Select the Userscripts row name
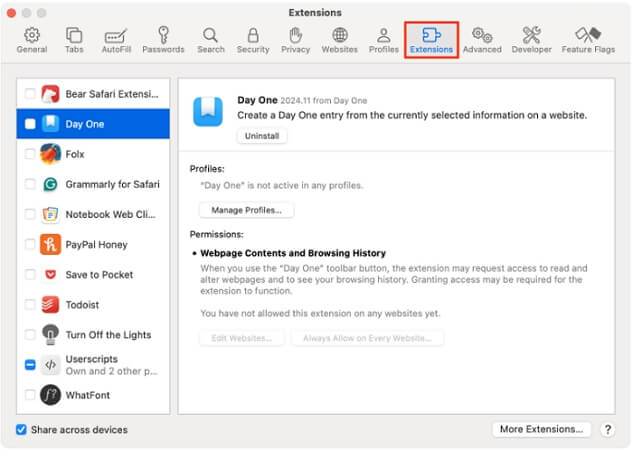The height and width of the screenshot is (450, 633). (x=92, y=359)
